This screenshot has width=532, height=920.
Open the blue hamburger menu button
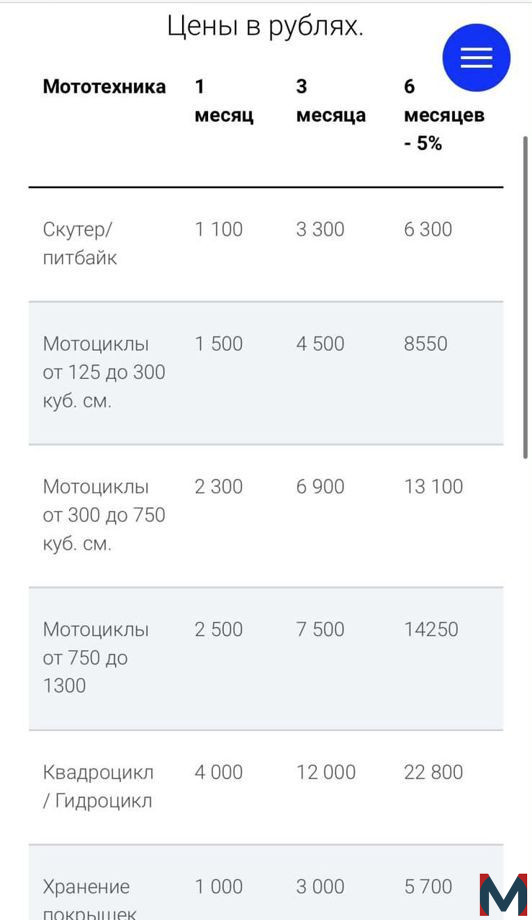coord(476,58)
